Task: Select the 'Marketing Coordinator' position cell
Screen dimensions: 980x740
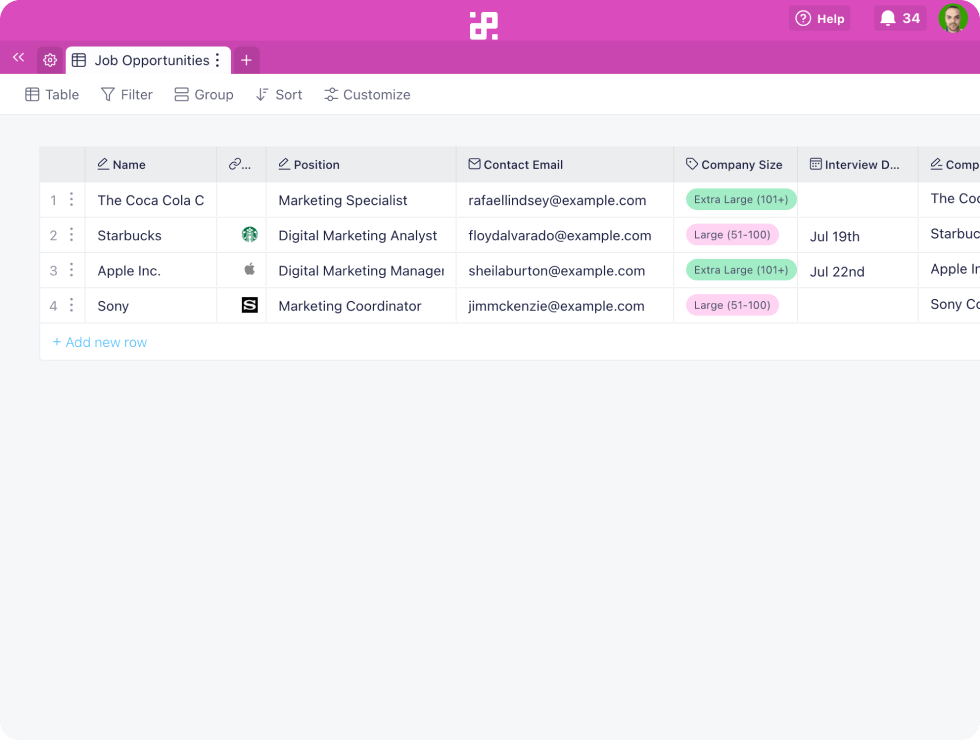Action: point(361,306)
